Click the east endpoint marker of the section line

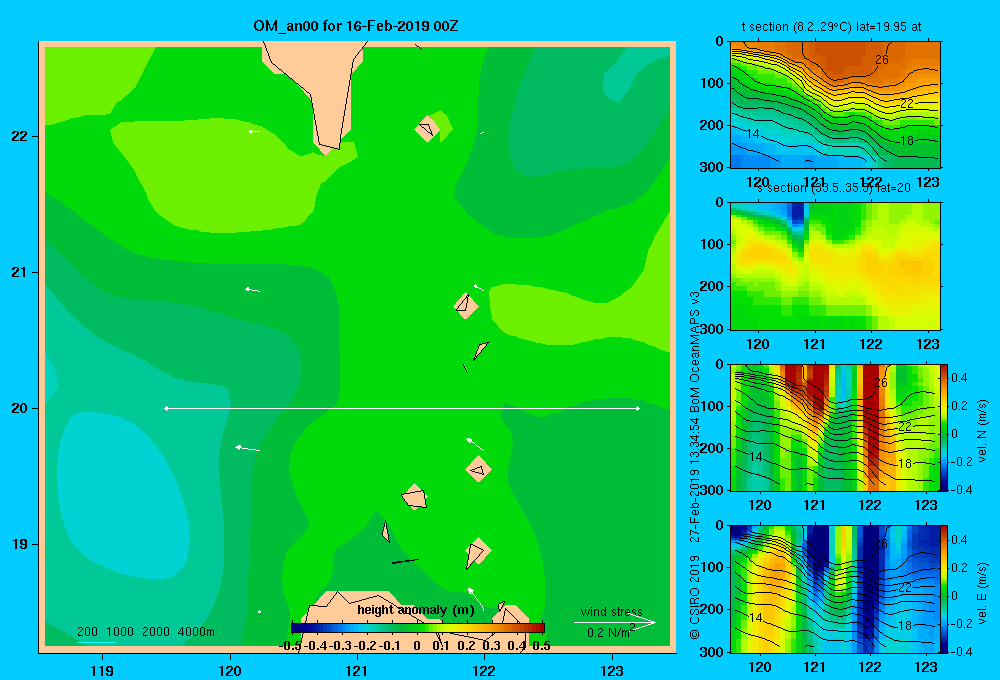[637, 408]
